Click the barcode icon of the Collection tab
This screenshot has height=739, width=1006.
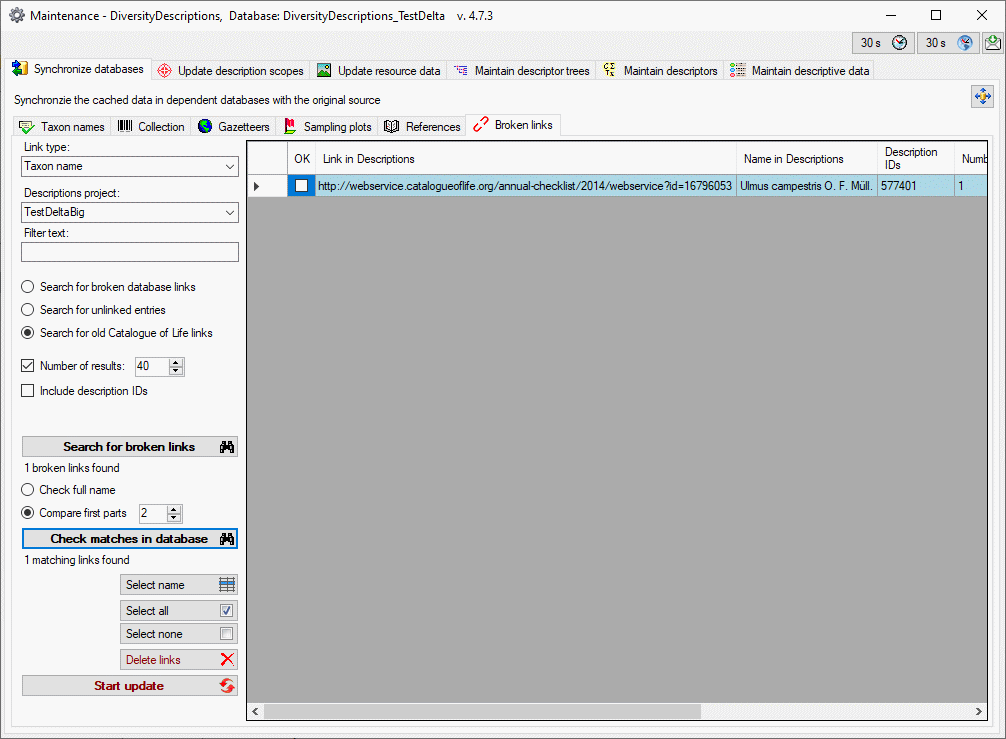click(125, 126)
